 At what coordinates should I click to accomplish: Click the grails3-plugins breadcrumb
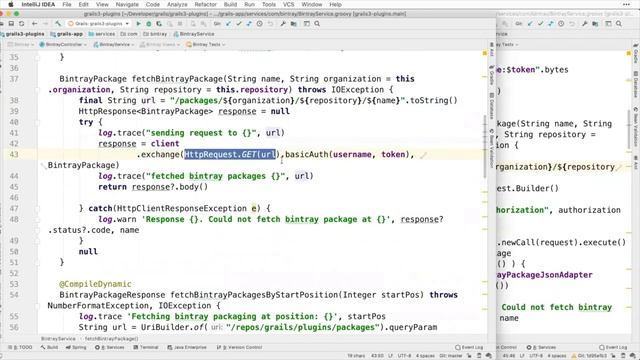click(x=22, y=34)
